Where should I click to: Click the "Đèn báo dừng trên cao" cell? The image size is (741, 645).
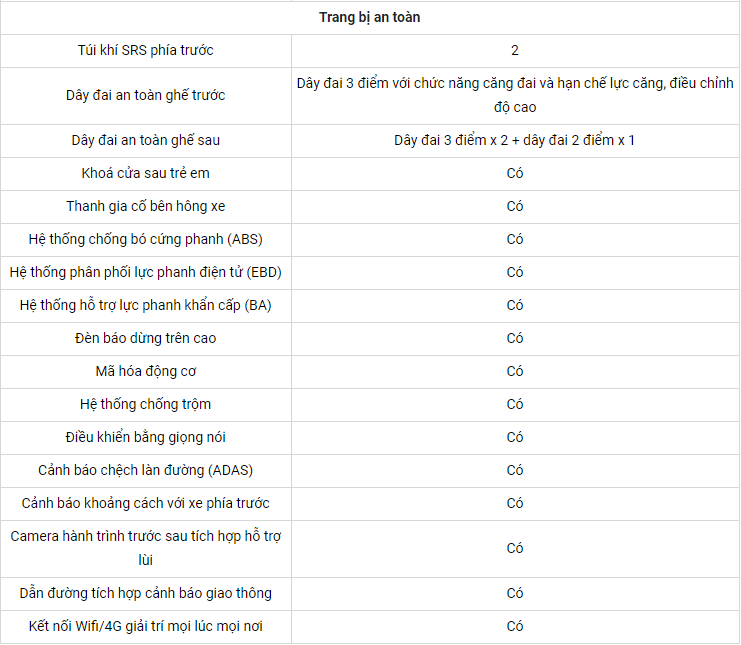[x=146, y=338]
